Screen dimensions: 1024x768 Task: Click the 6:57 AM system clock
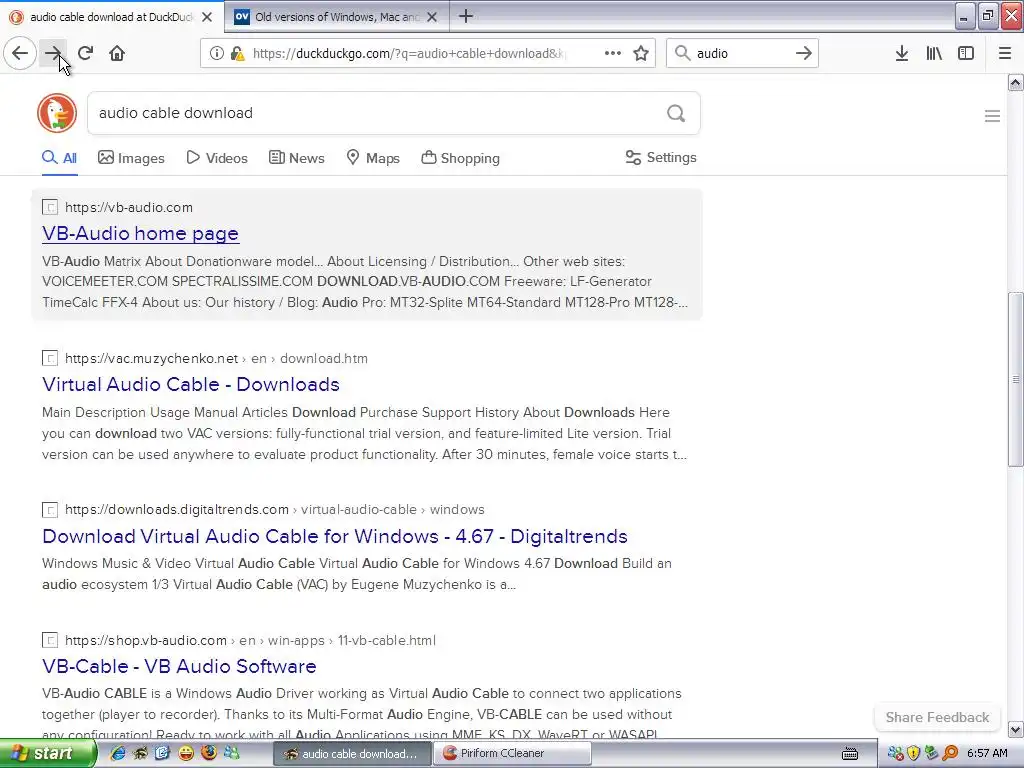click(987, 754)
